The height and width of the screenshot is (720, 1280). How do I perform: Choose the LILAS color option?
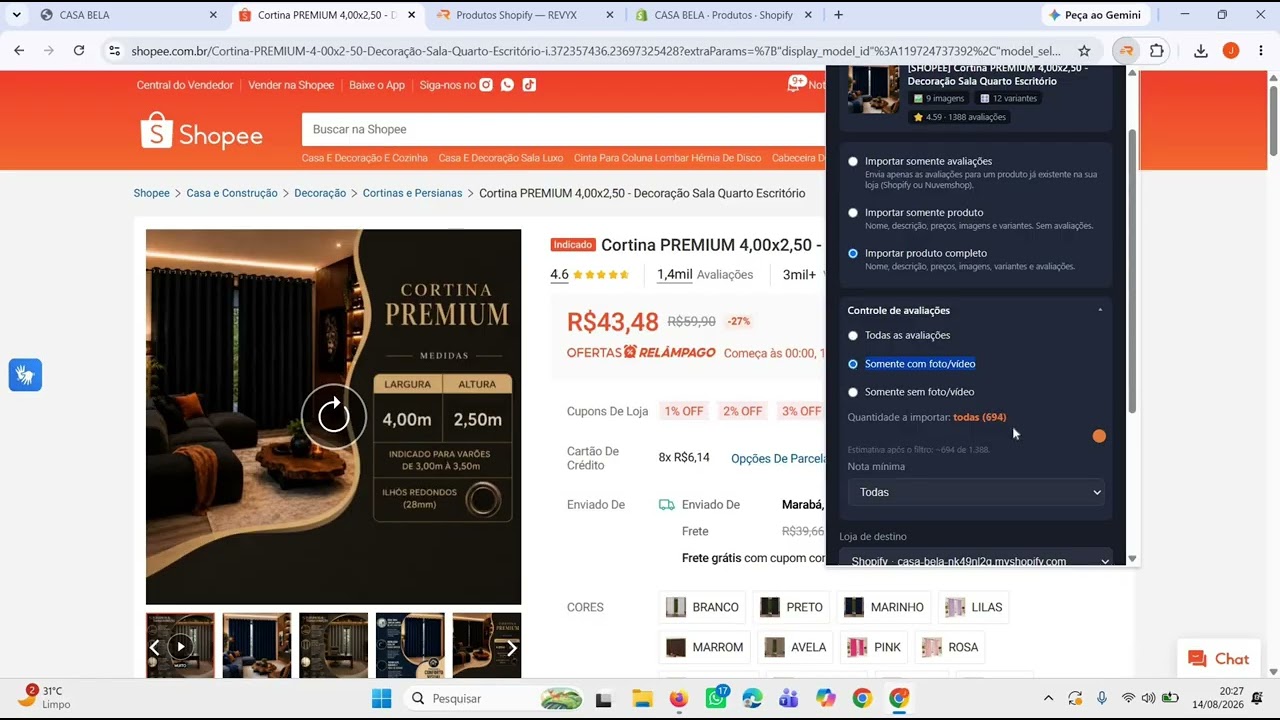pos(973,607)
